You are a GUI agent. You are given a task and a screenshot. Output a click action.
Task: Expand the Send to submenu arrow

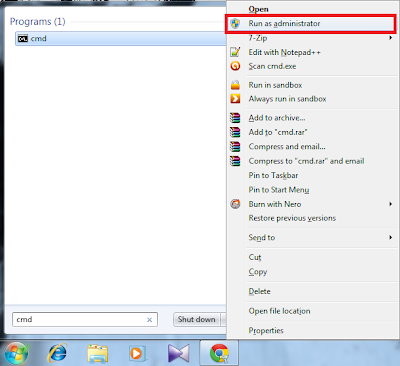[x=390, y=237]
